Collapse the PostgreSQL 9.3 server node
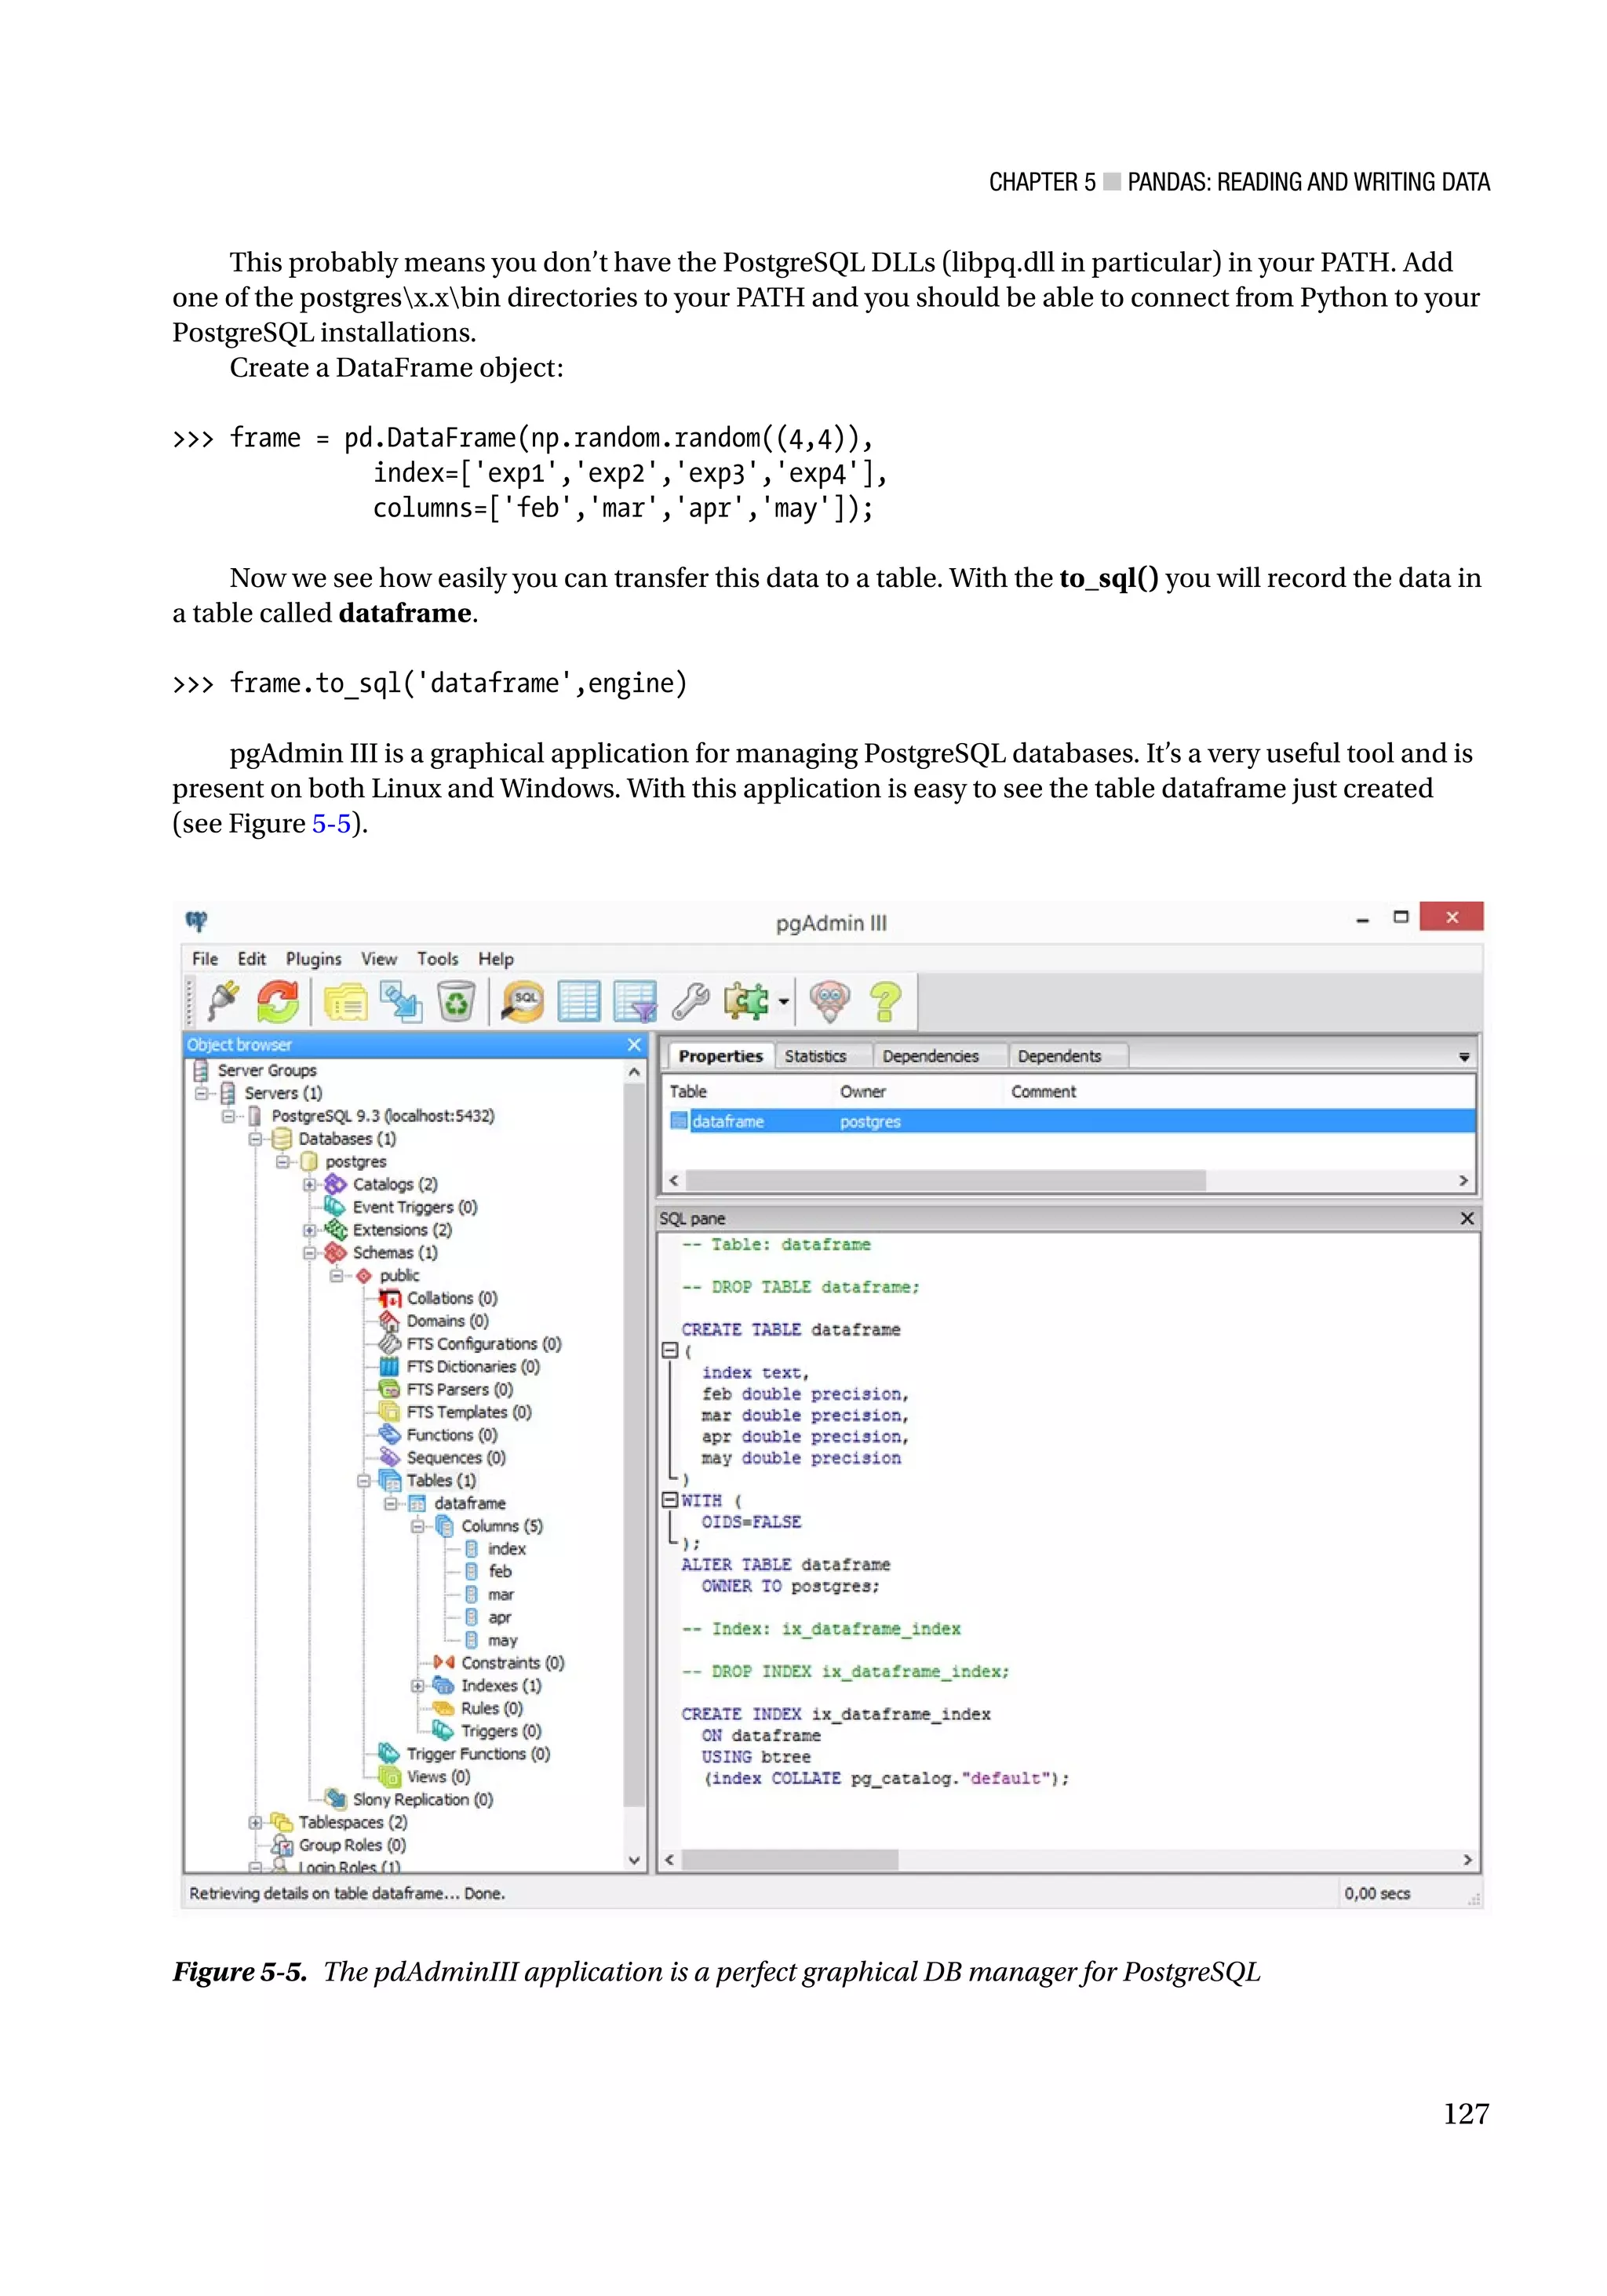This screenshot has height=2296, width=1607. point(229,1116)
